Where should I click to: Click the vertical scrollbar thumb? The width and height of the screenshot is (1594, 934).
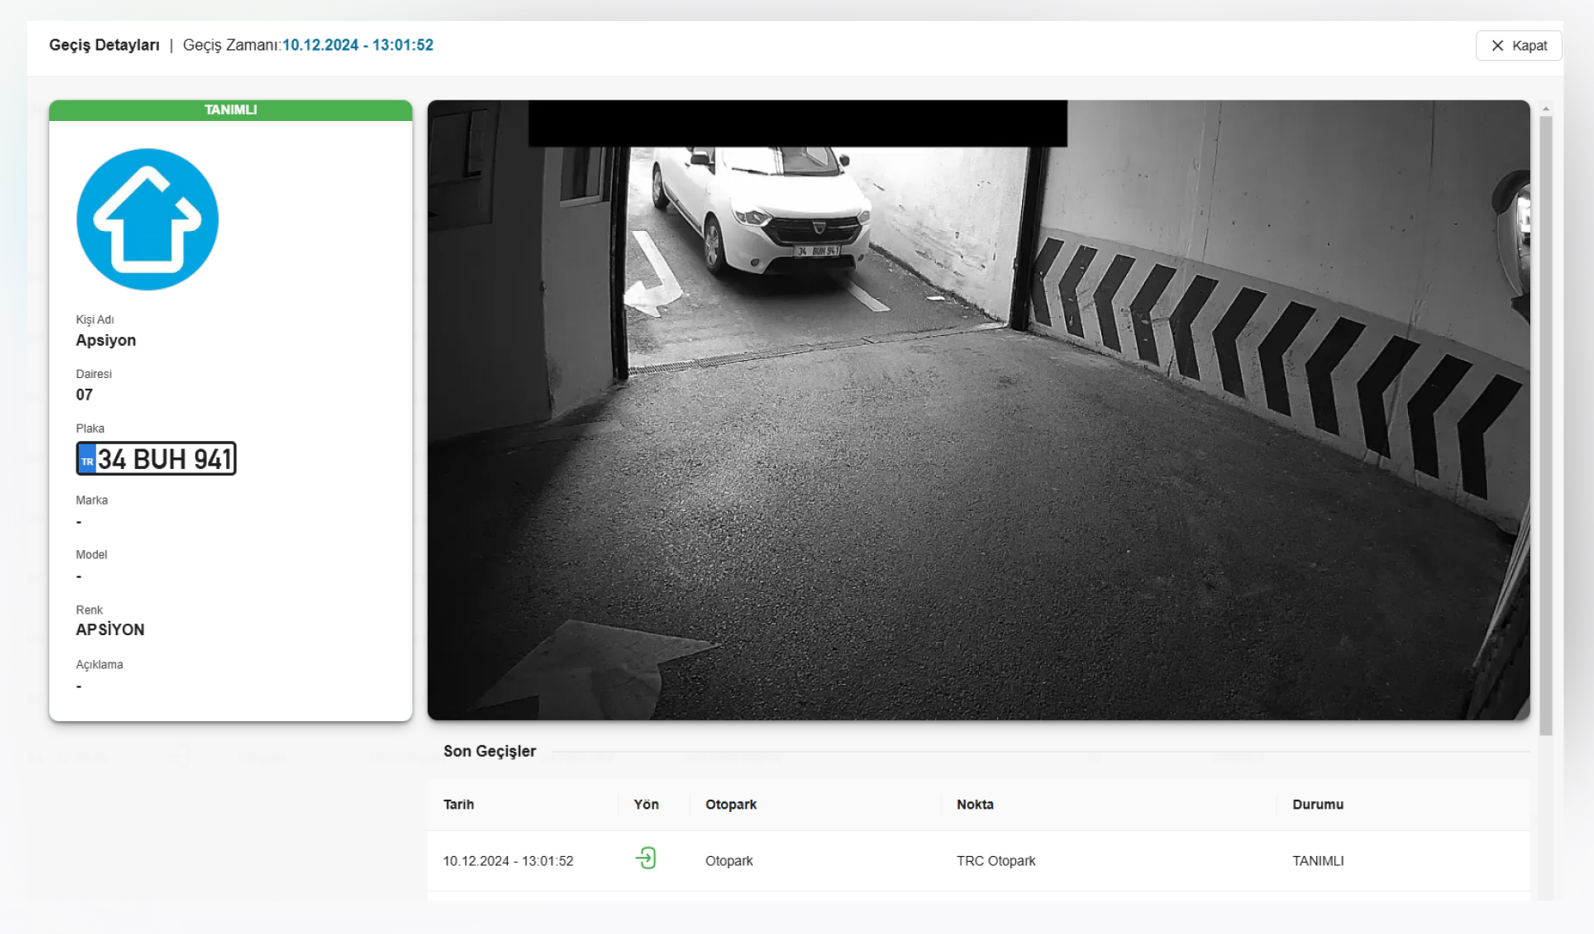point(1546,426)
